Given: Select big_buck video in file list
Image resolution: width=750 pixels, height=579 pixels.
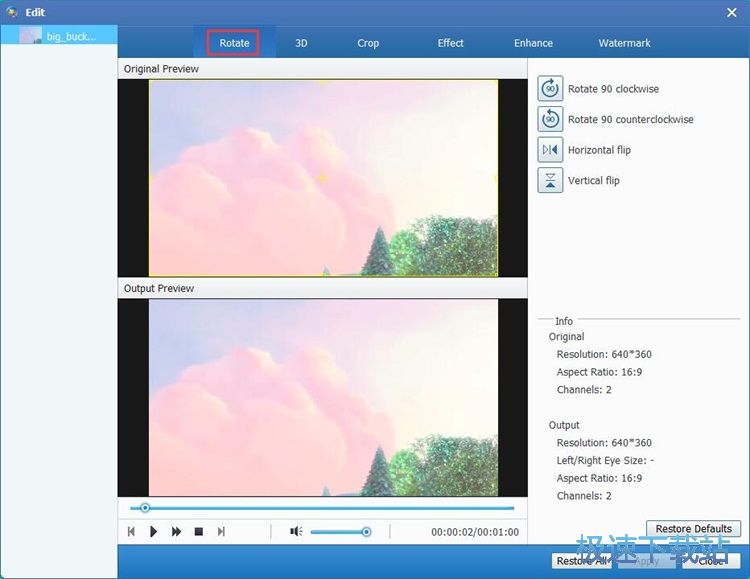Looking at the screenshot, I should click(x=59, y=36).
